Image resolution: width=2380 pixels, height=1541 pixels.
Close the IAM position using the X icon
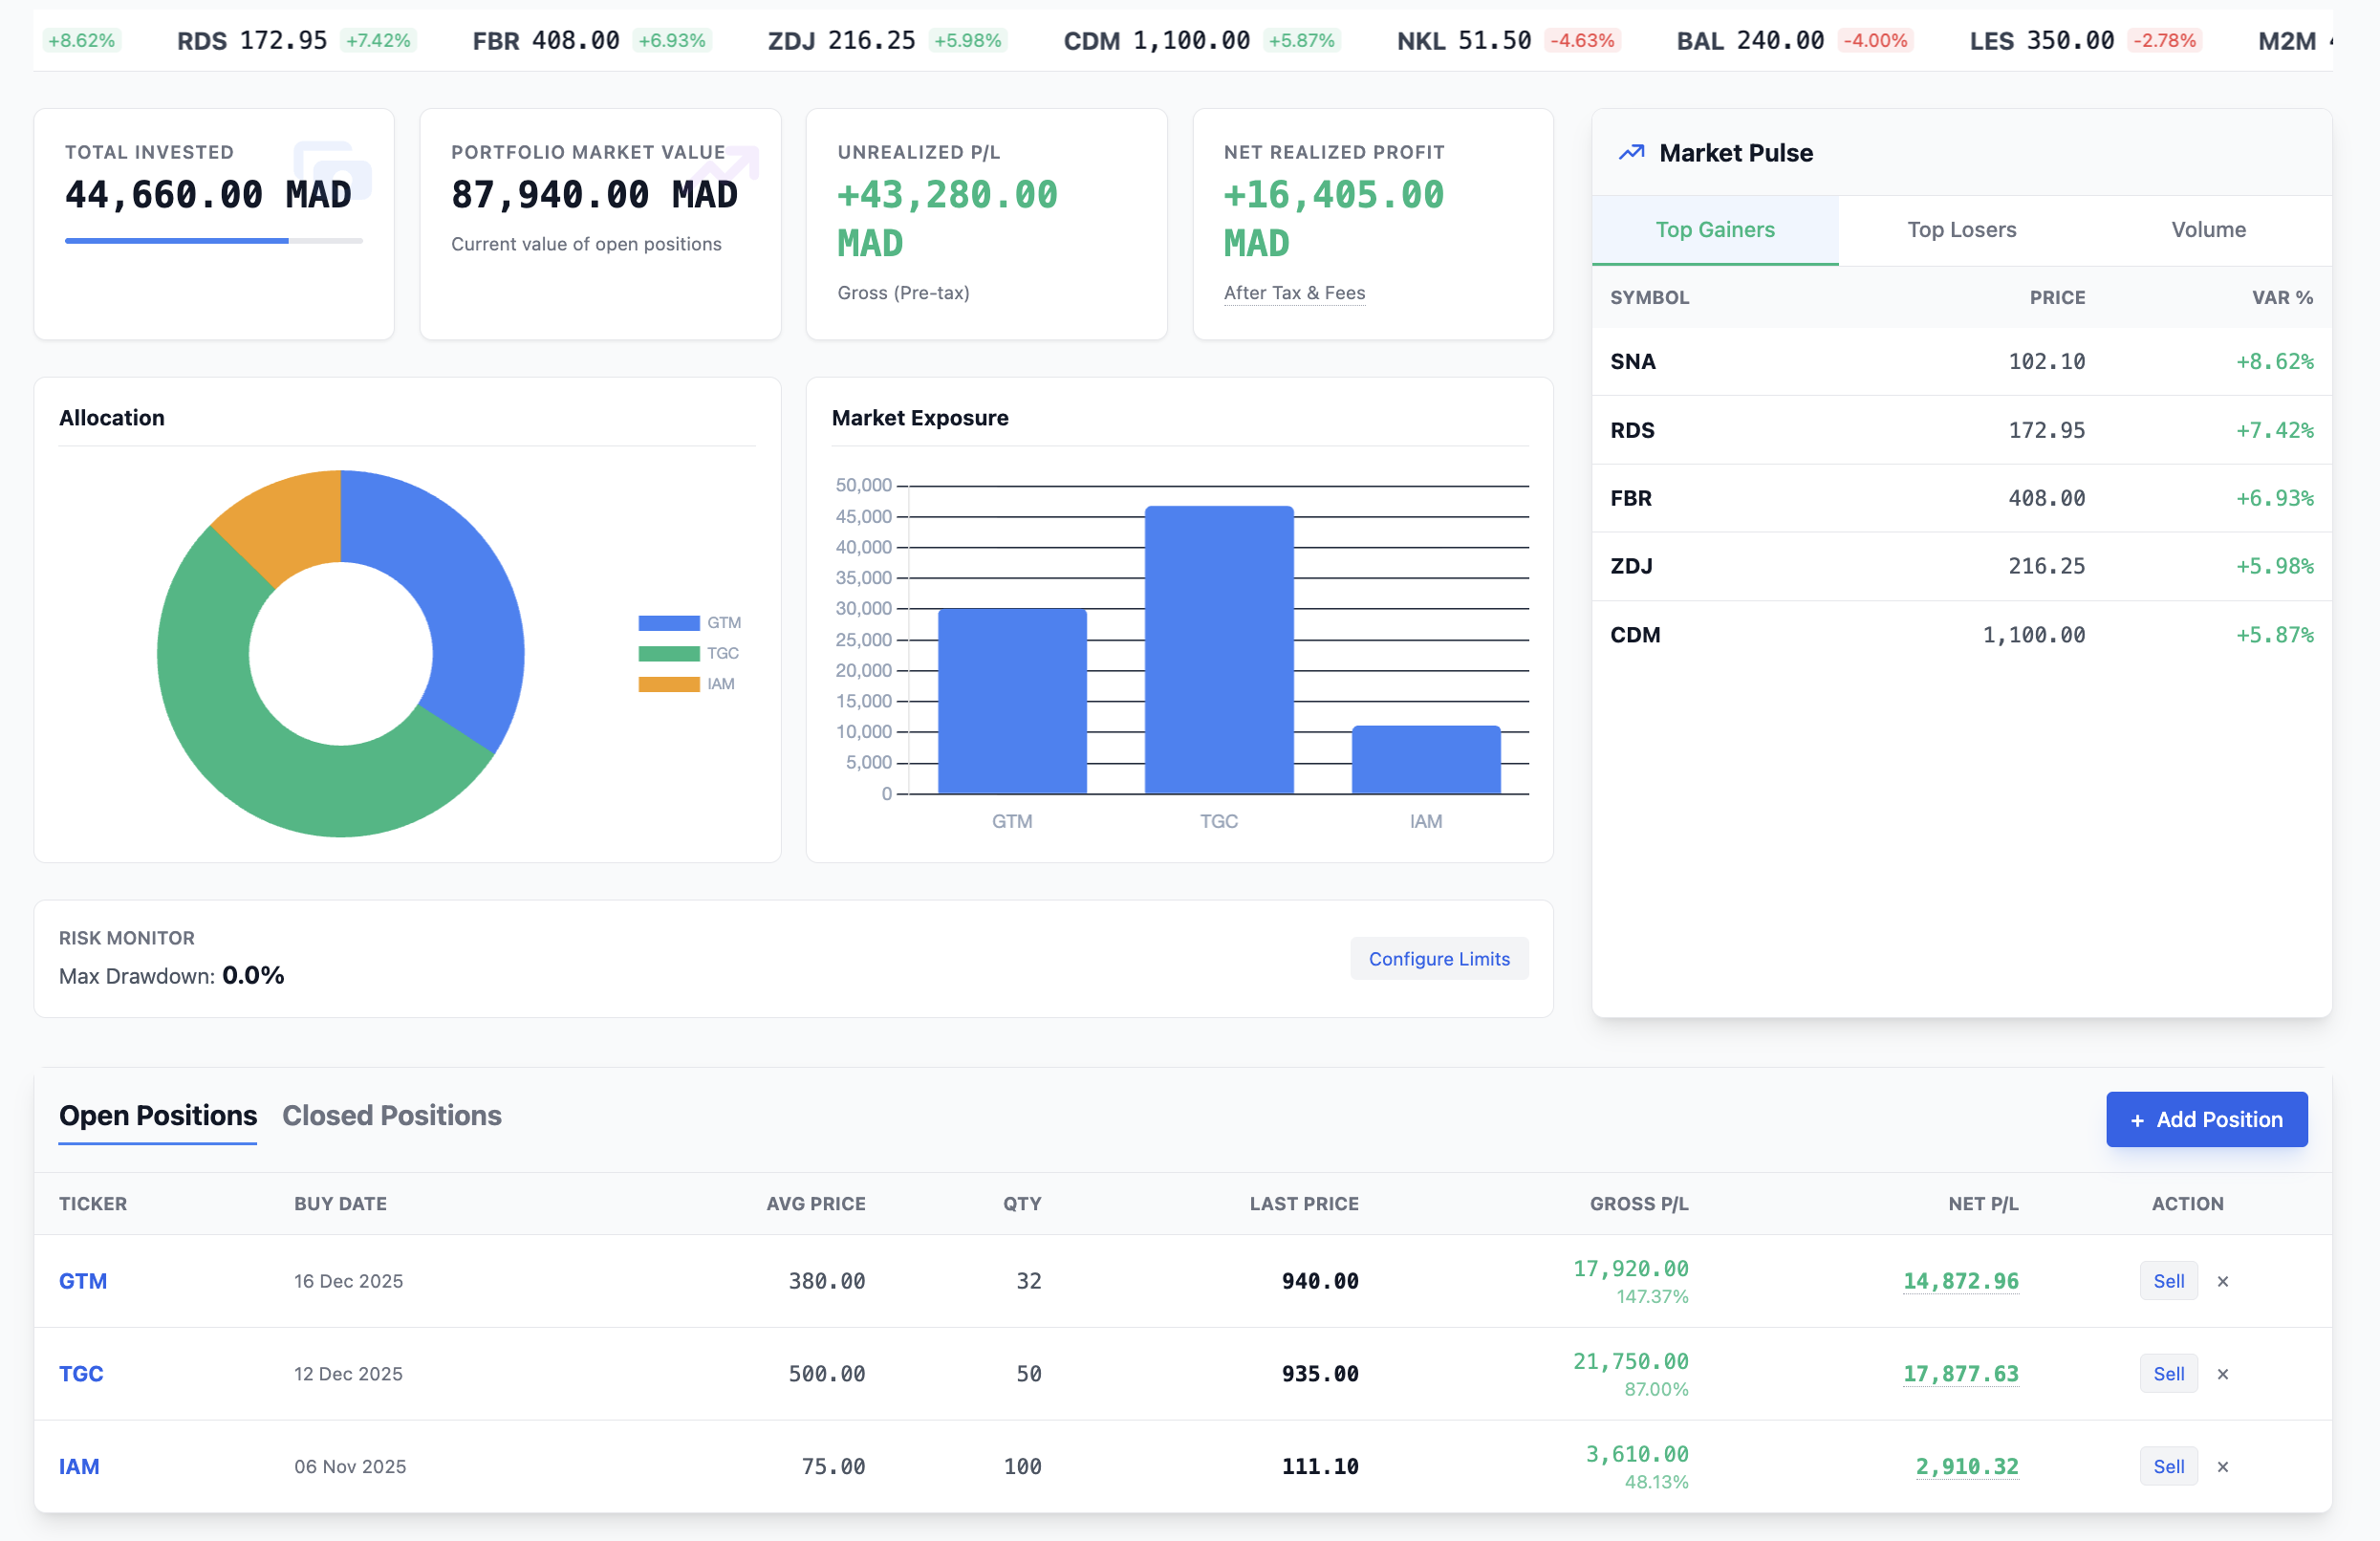2222,1466
